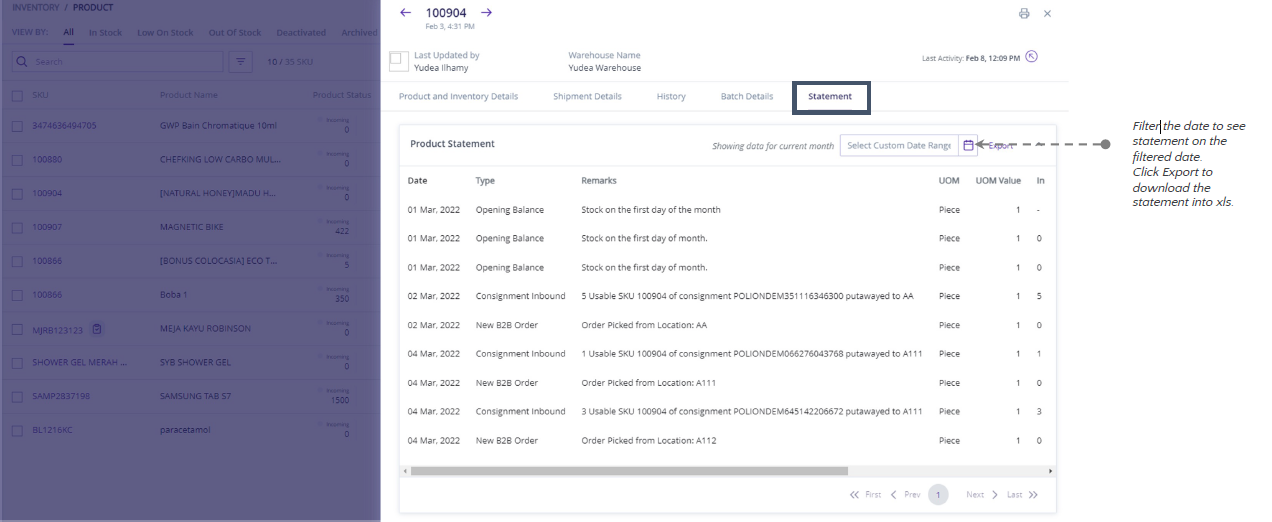This screenshot has width=1272, height=522.
Task: Click the Date column header
Action: click(x=417, y=181)
